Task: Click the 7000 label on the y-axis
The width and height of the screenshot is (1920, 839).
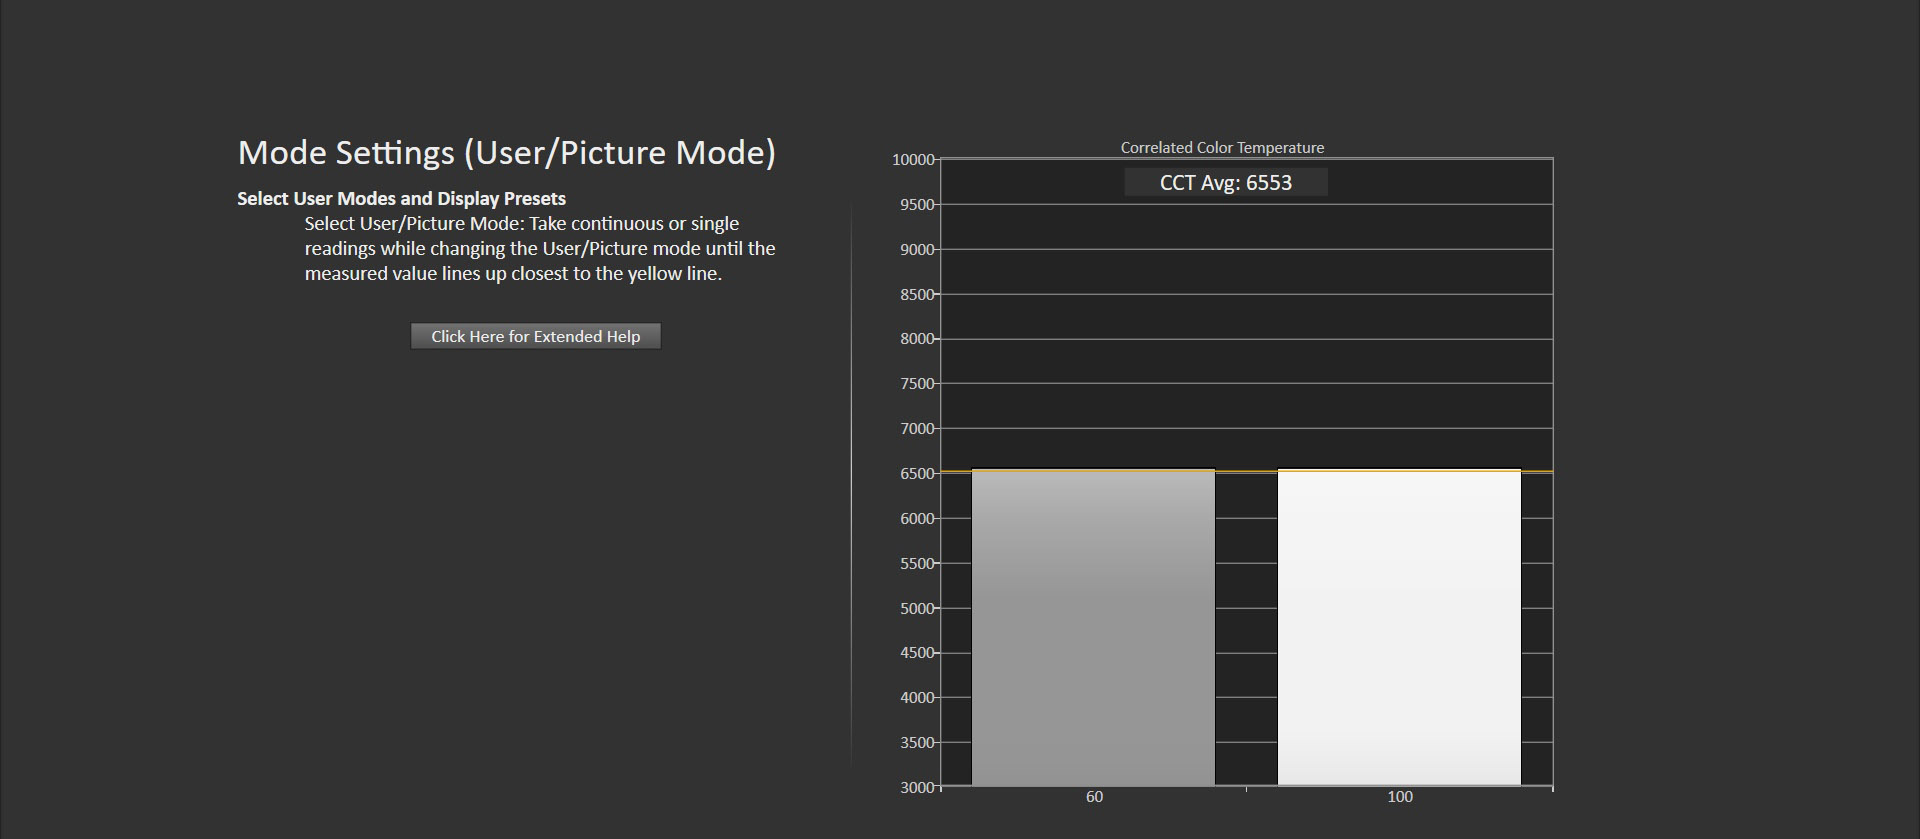Action: (x=916, y=429)
